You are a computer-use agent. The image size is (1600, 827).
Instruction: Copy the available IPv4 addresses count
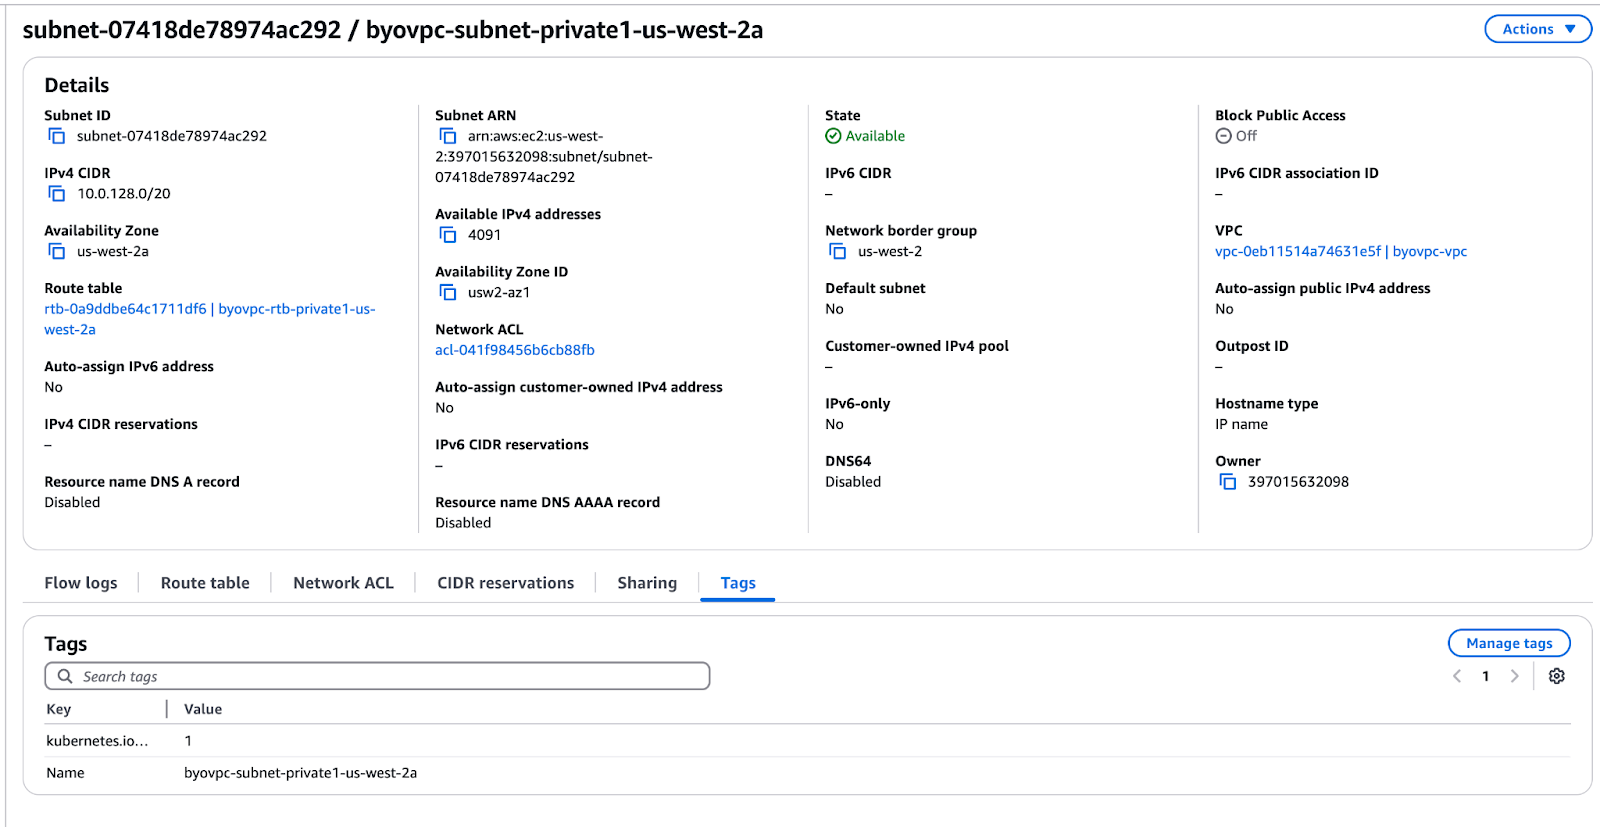(447, 234)
